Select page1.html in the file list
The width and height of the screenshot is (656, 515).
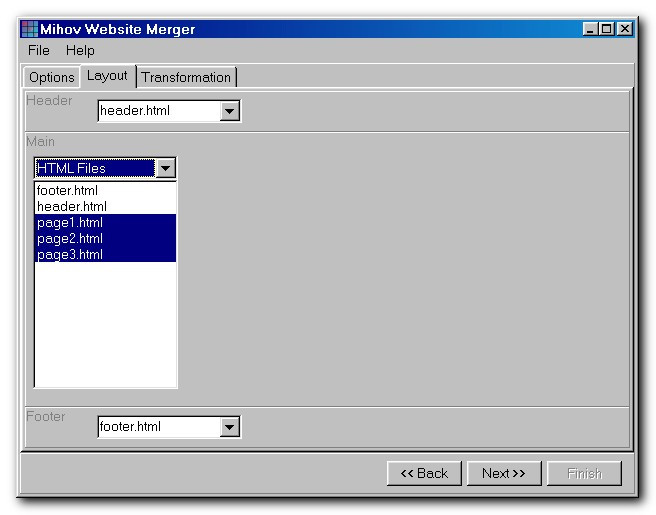tap(105, 223)
